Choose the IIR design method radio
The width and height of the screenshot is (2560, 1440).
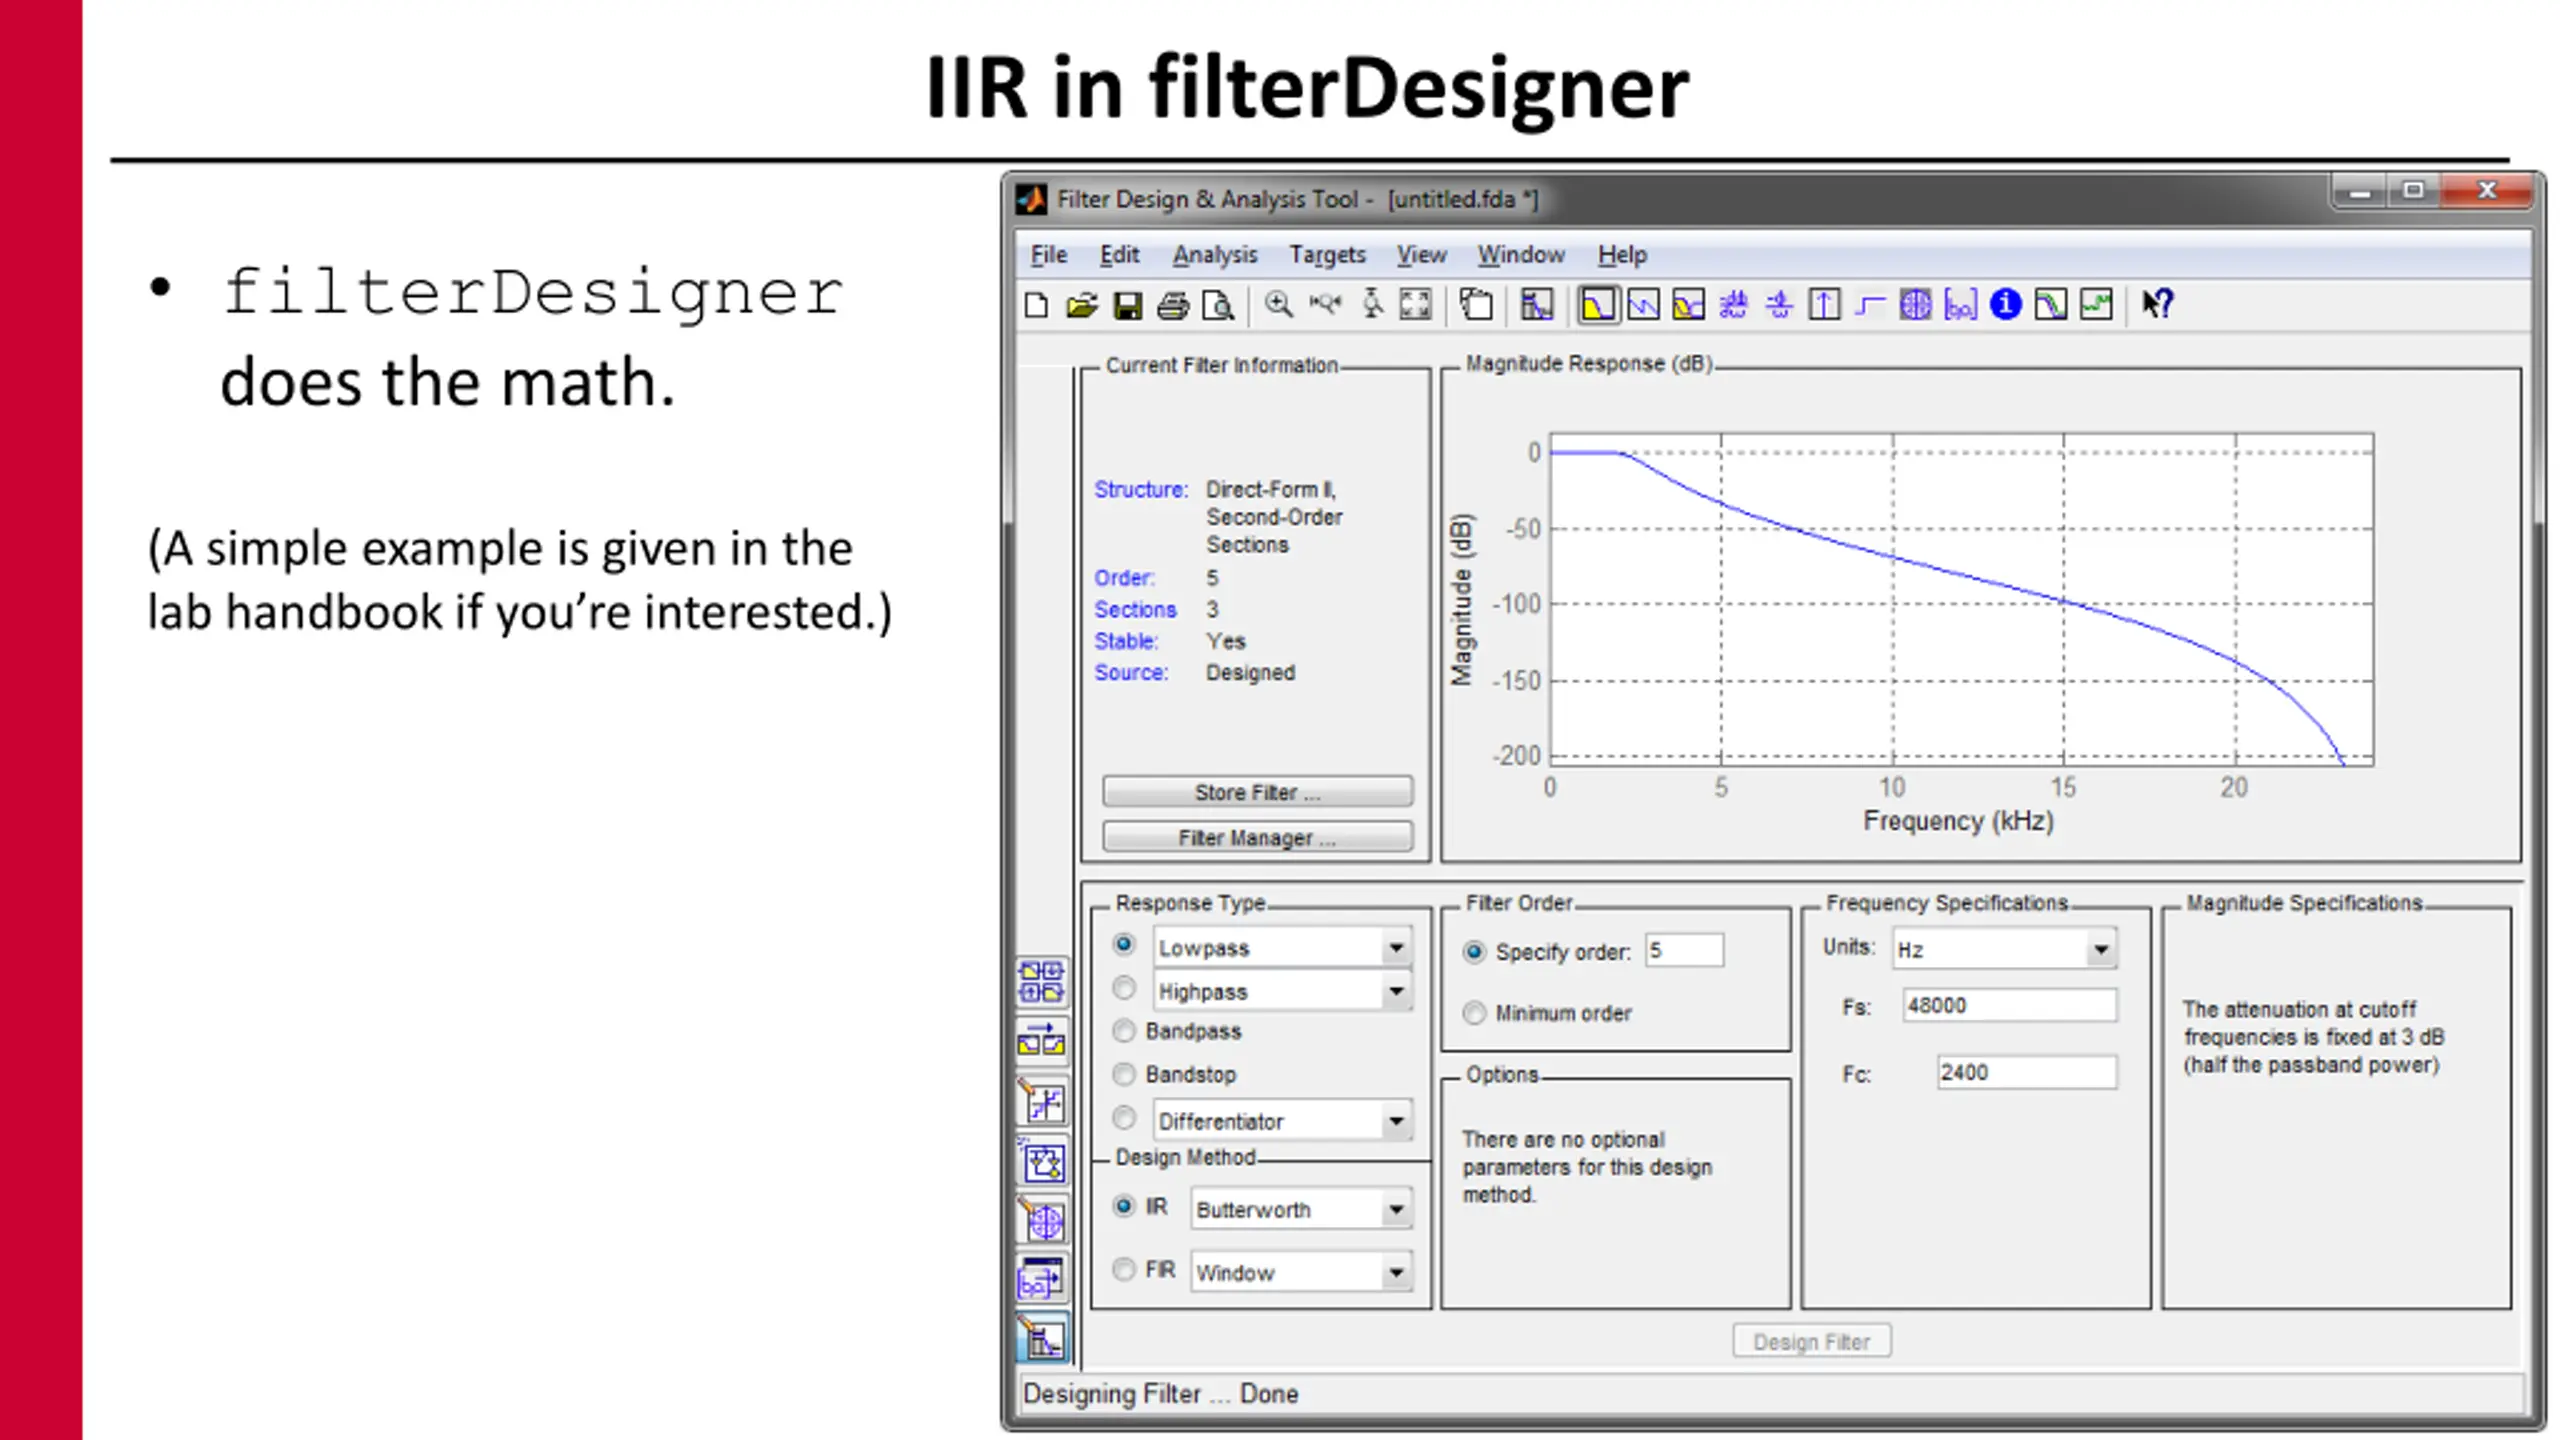(1124, 1206)
